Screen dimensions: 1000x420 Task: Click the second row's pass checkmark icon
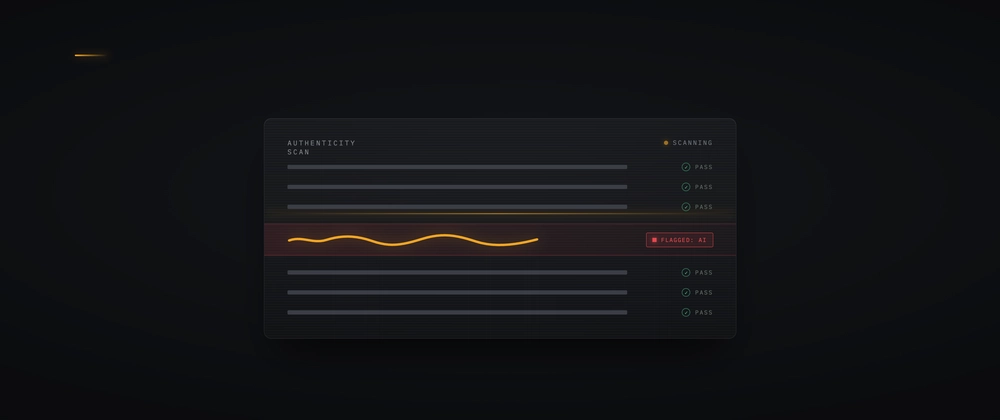(x=686, y=187)
